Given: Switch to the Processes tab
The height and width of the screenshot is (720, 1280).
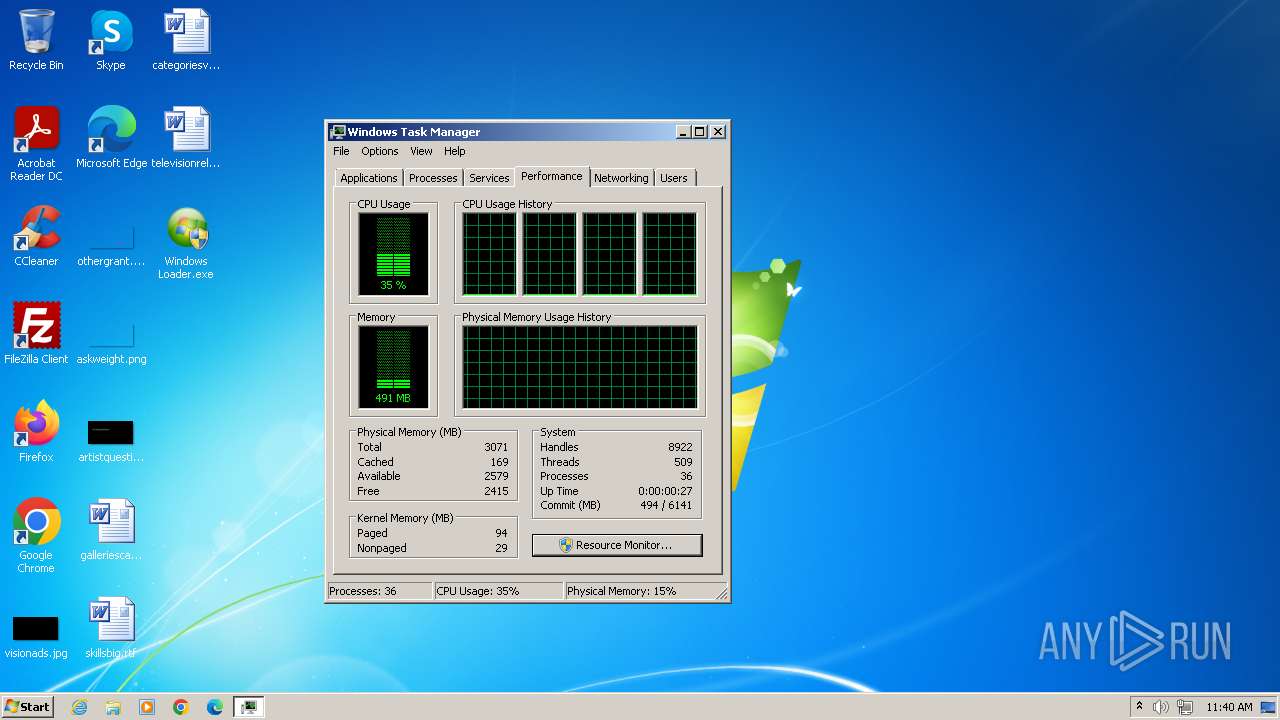Looking at the screenshot, I should 433,178.
